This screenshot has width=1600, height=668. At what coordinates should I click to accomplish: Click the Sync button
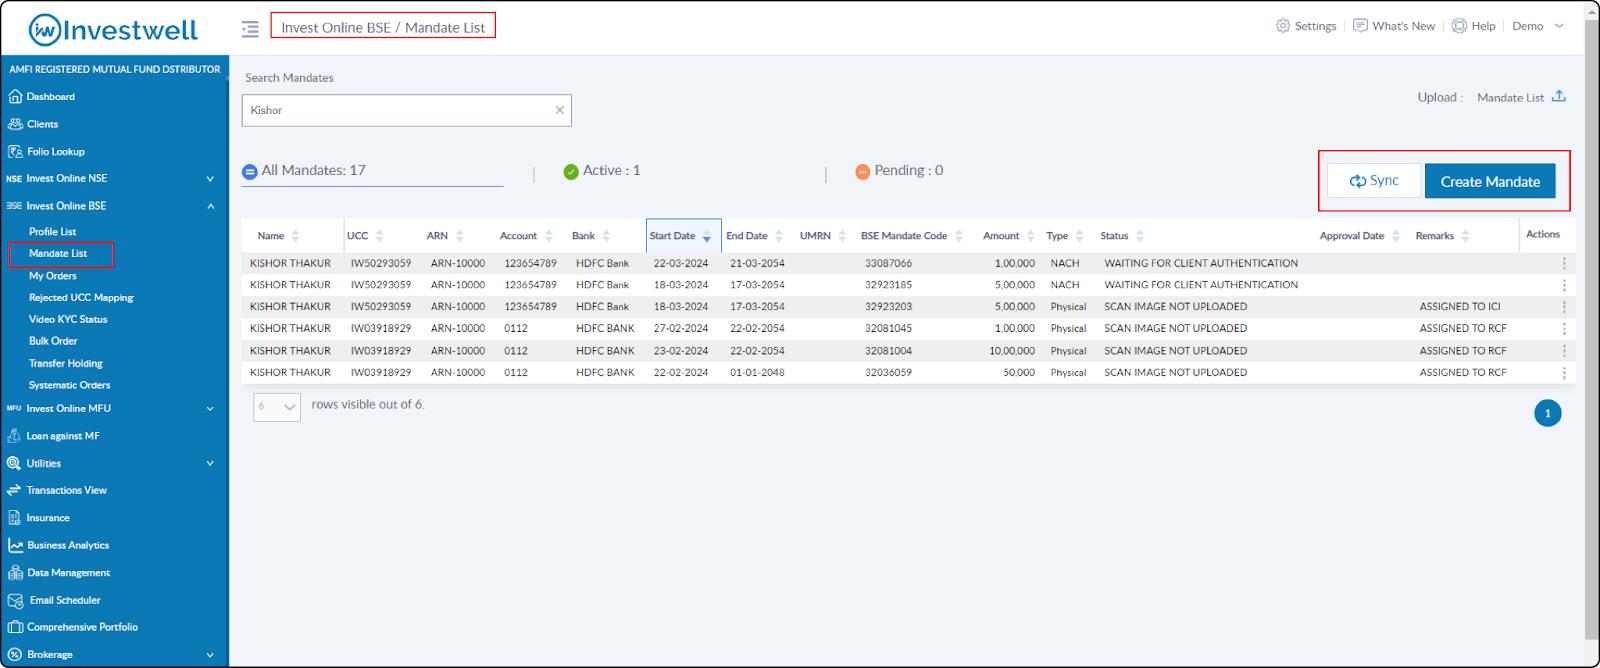1374,181
